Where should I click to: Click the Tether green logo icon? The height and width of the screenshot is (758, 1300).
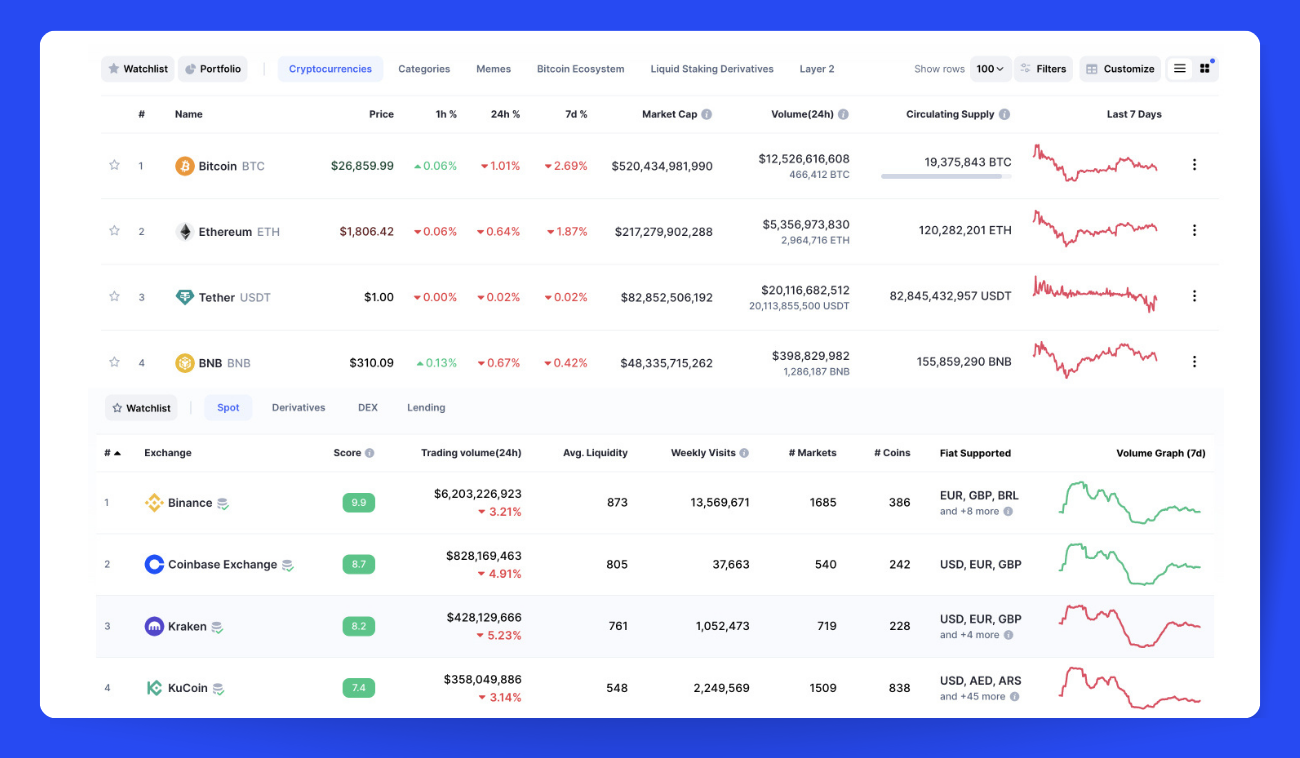pos(185,297)
